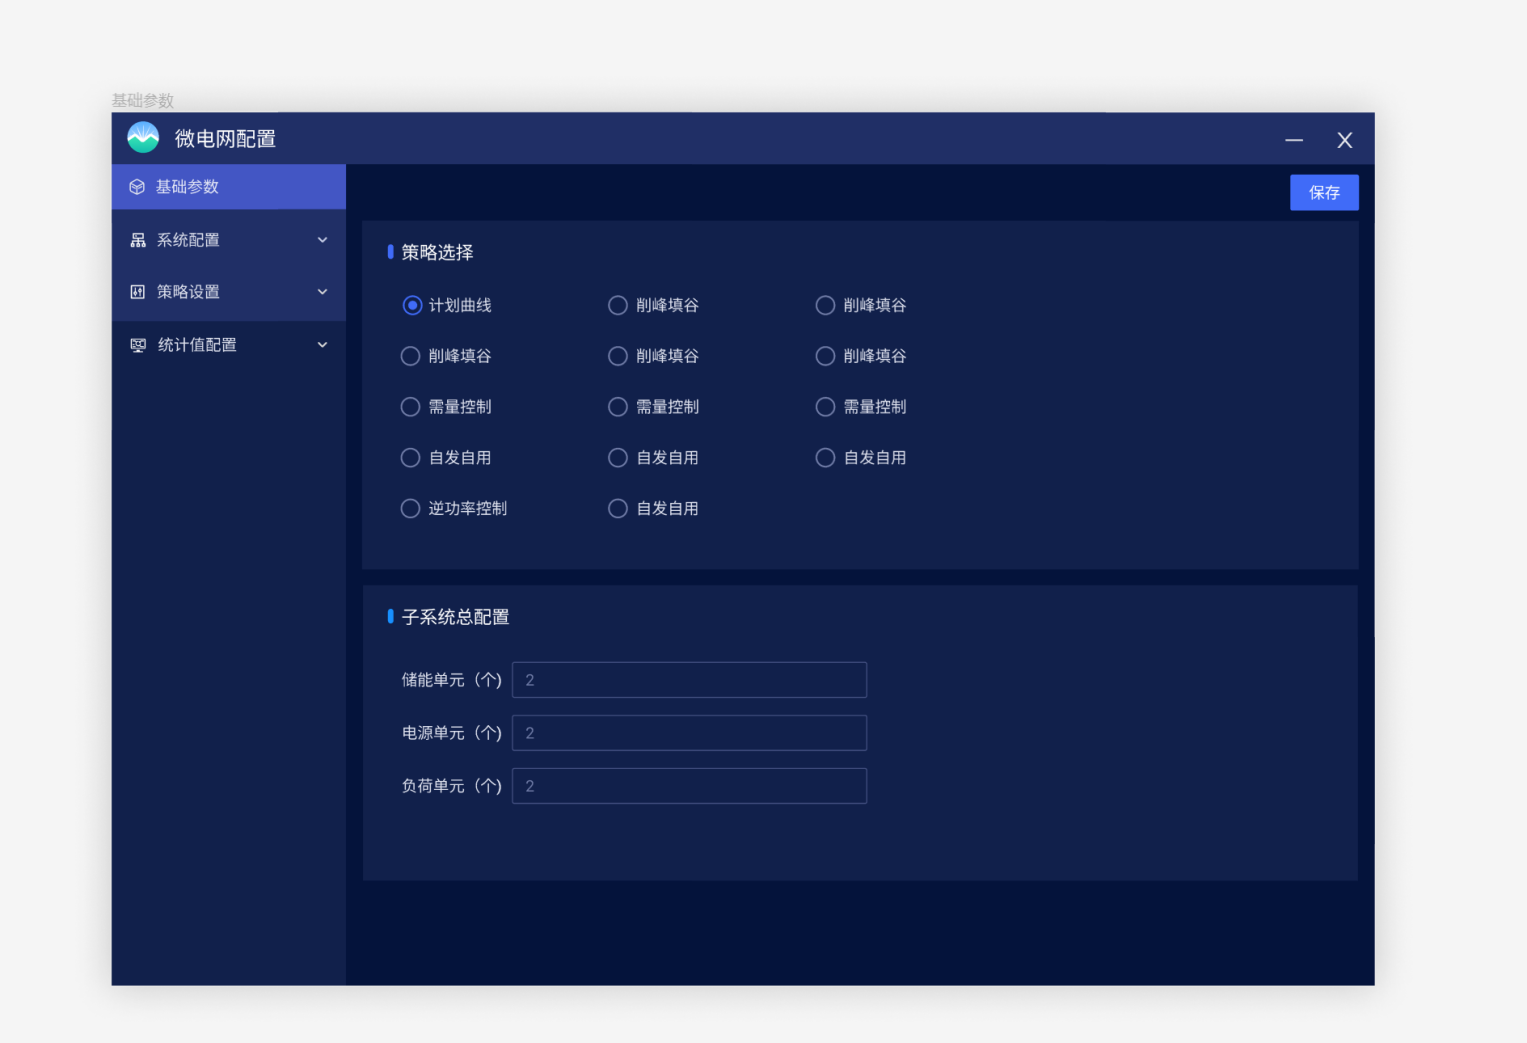Click the 负荷单元 count input field

point(689,786)
